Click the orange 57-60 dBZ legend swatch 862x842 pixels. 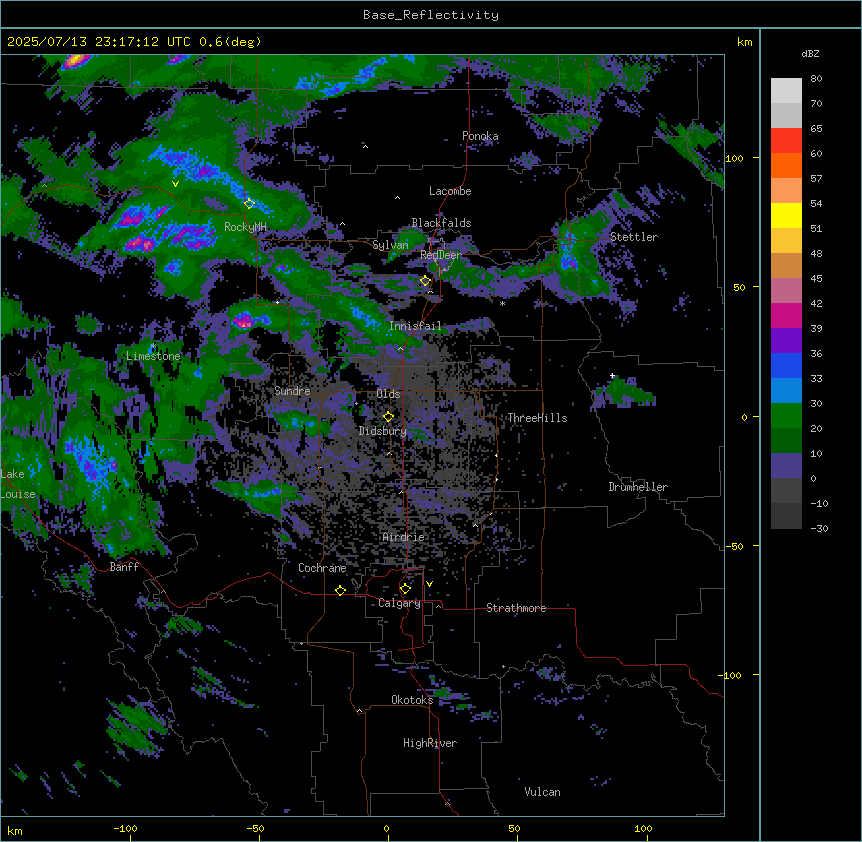click(786, 165)
